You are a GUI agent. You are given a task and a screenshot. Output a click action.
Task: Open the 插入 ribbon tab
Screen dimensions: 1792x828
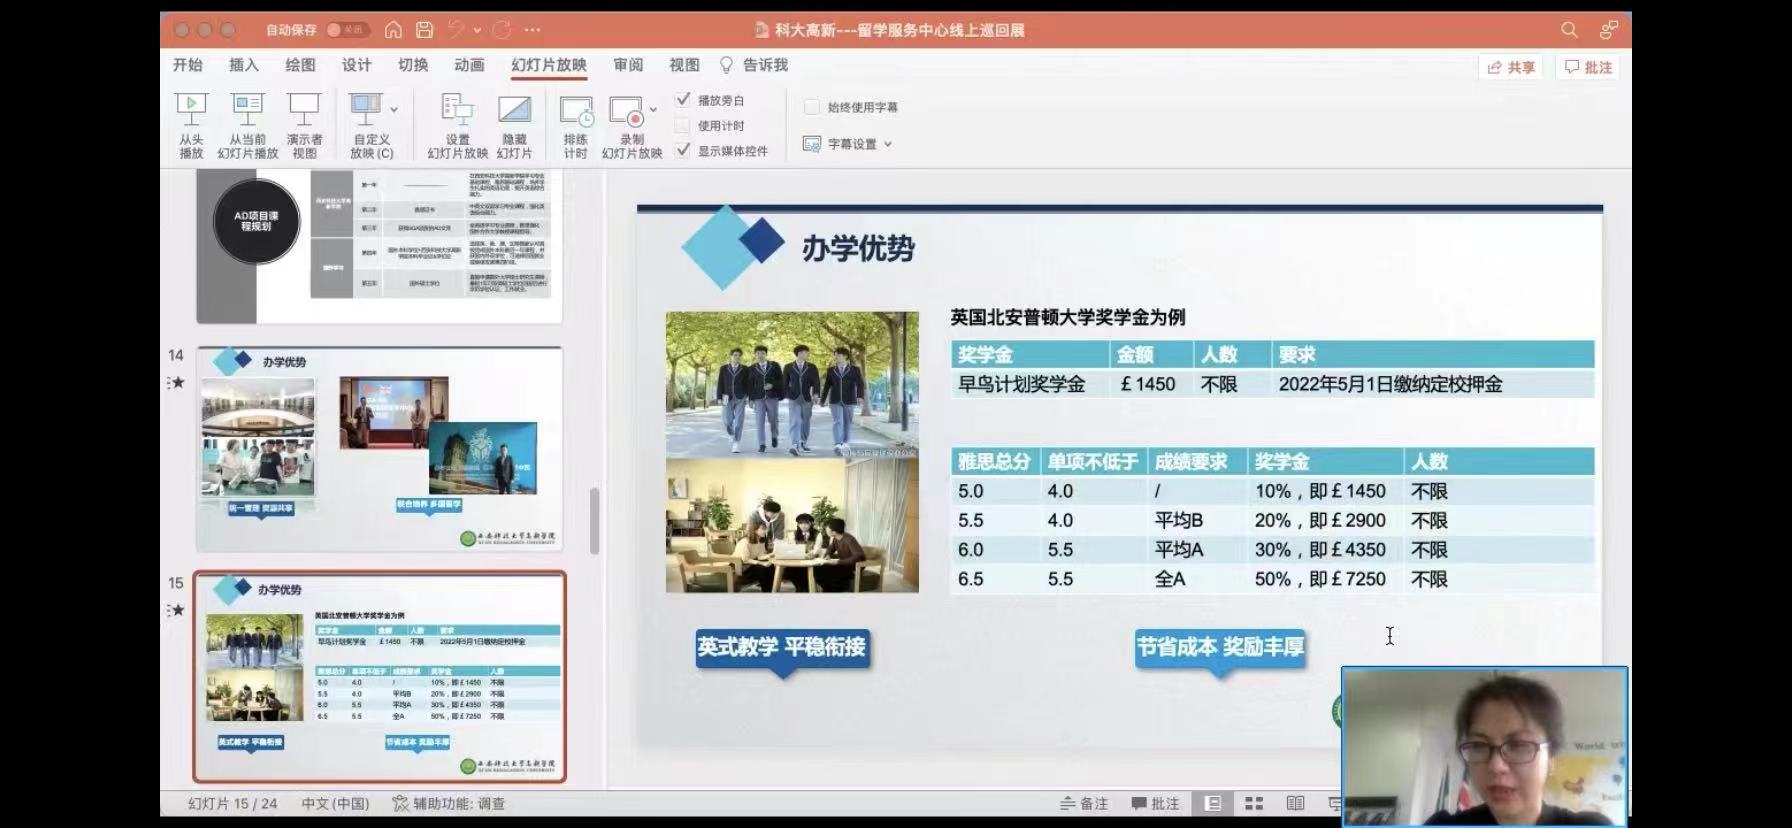coord(243,65)
